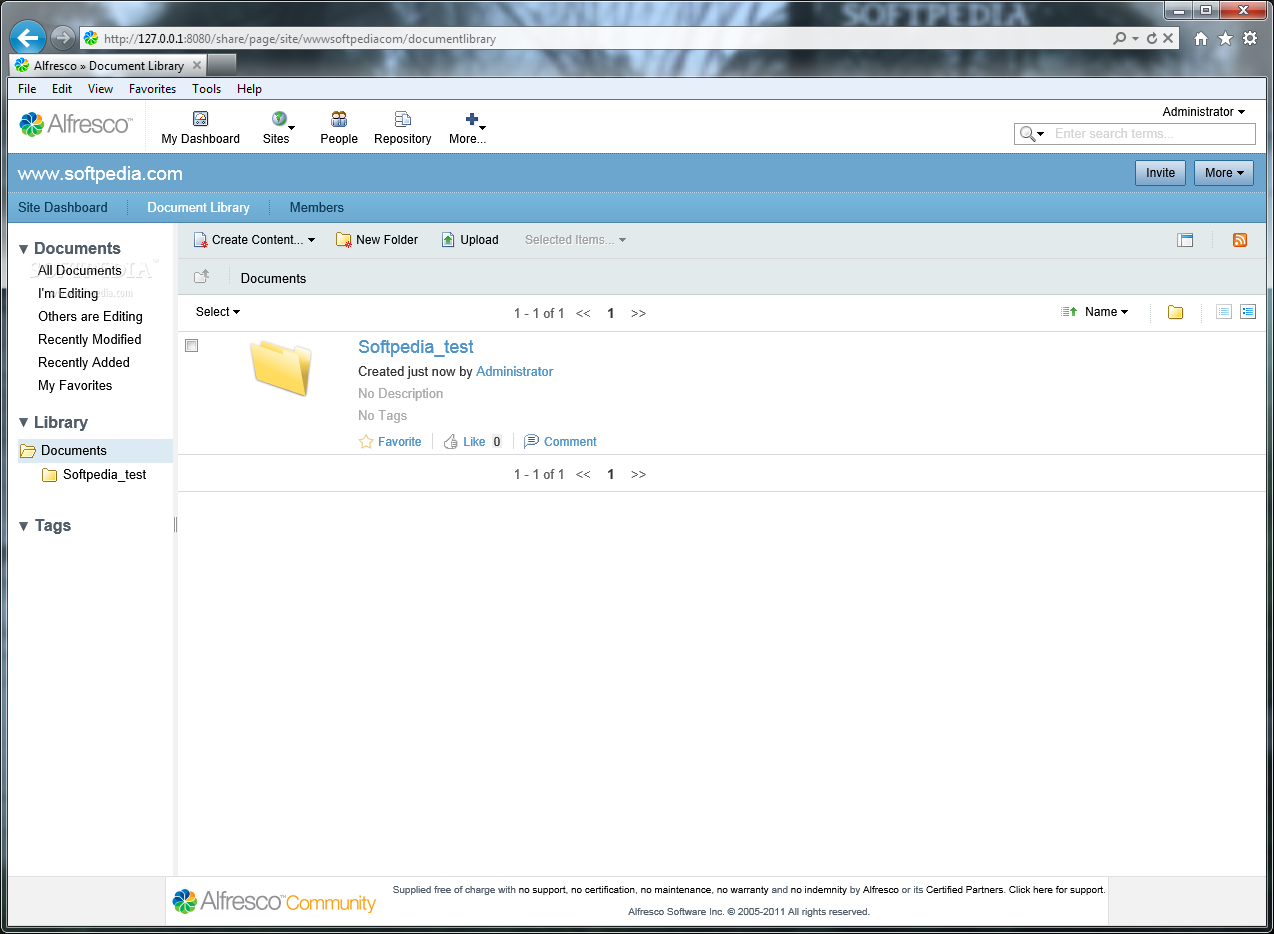
Task: Click the Comment bubble icon
Action: (531, 441)
